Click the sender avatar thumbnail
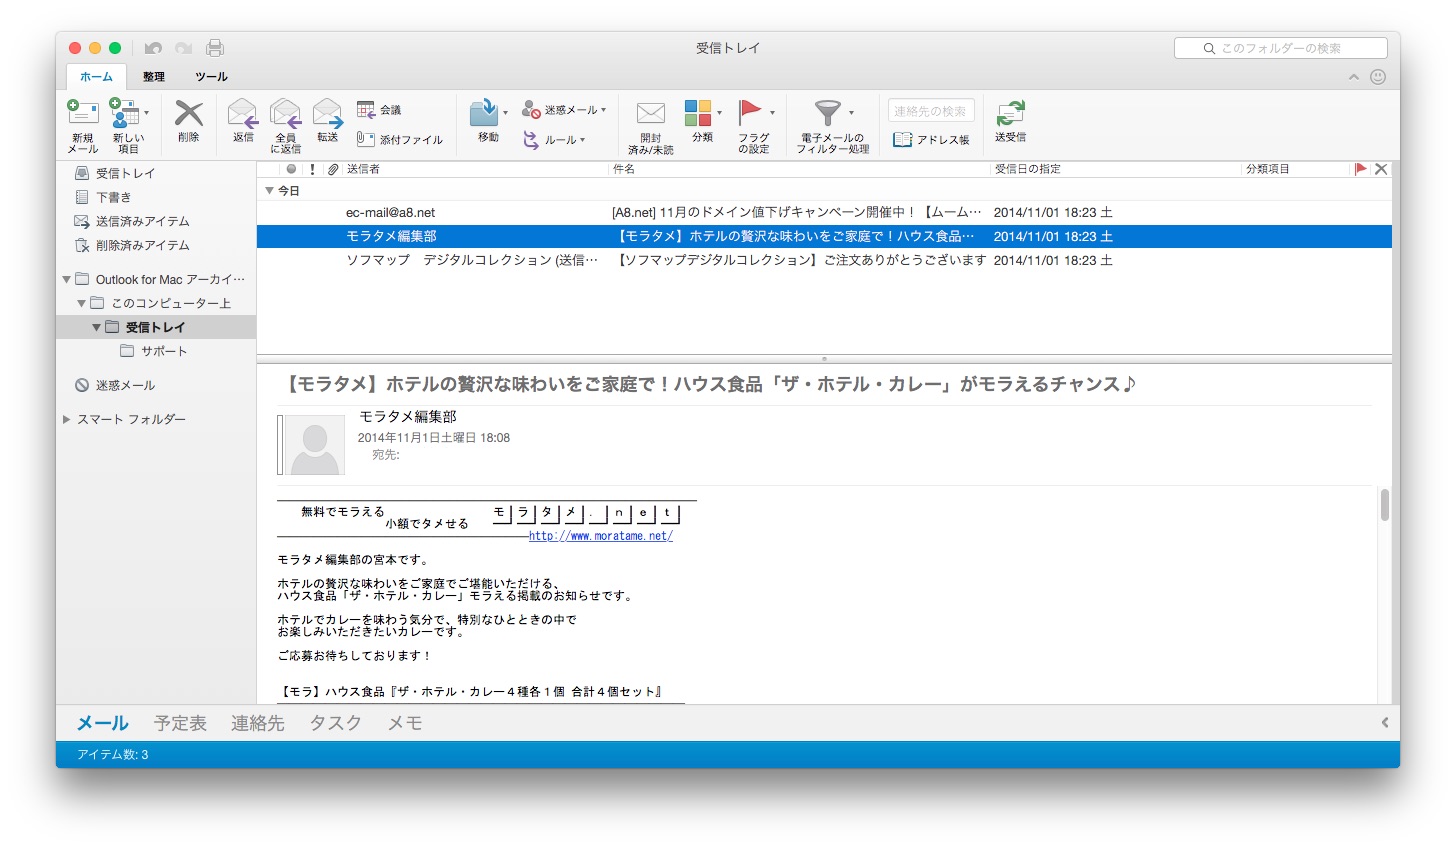This screenshot has height=848, width=1456. coord(314,445)
